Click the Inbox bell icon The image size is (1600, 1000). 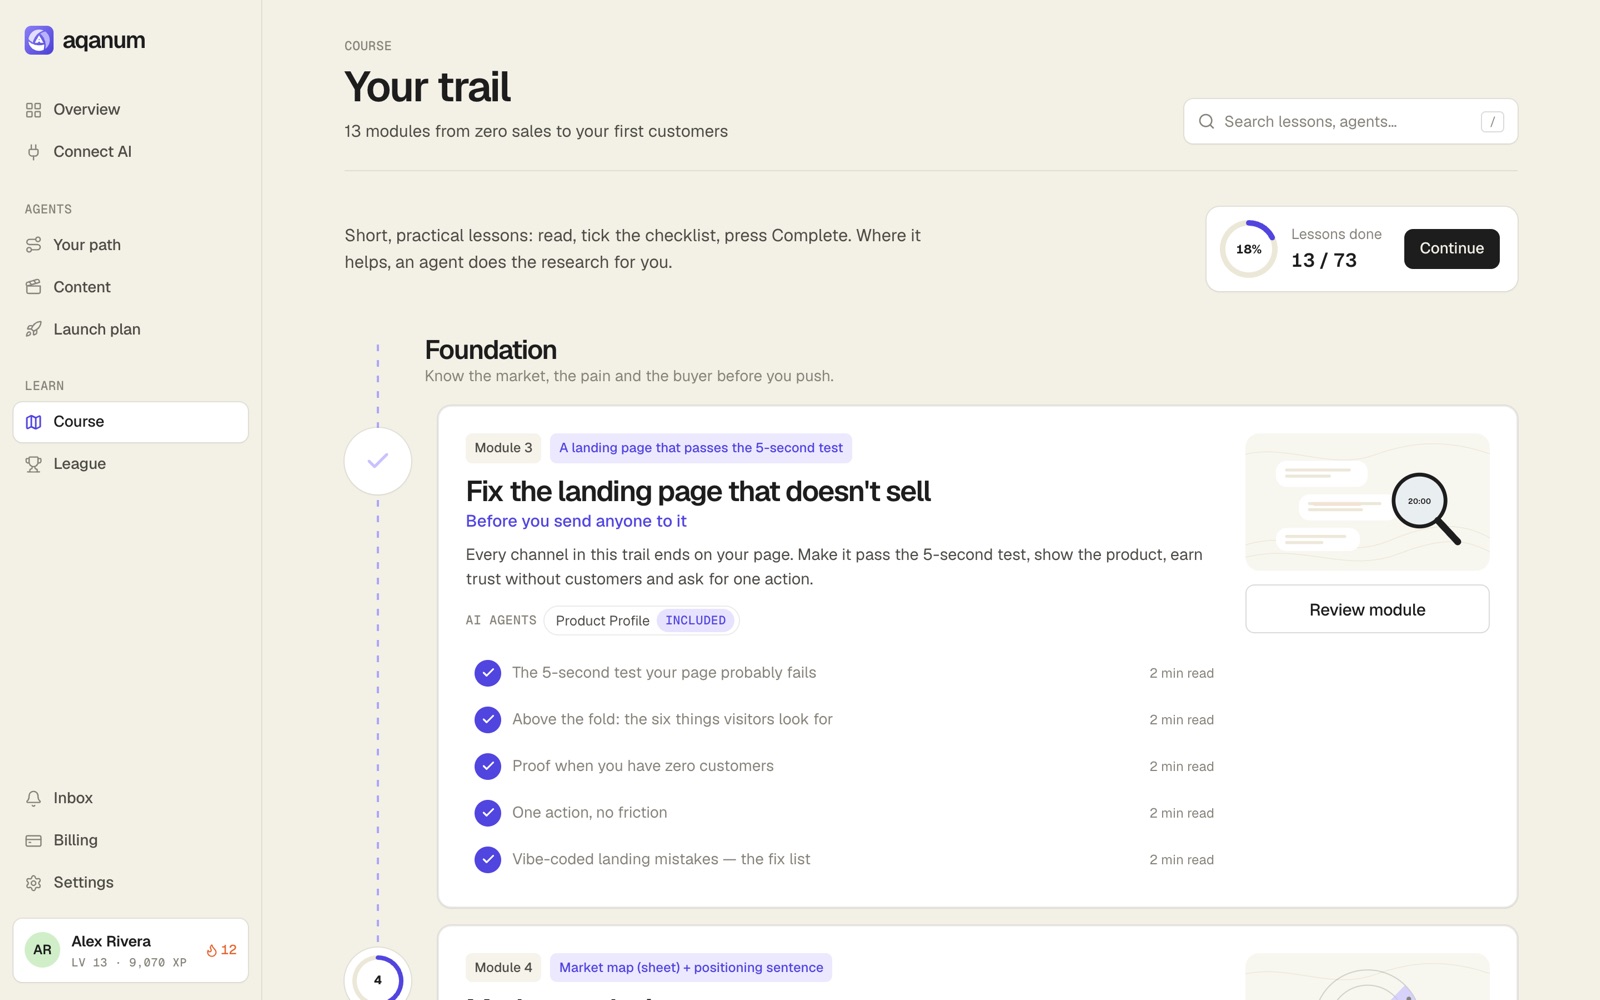[x=34, y=798]
